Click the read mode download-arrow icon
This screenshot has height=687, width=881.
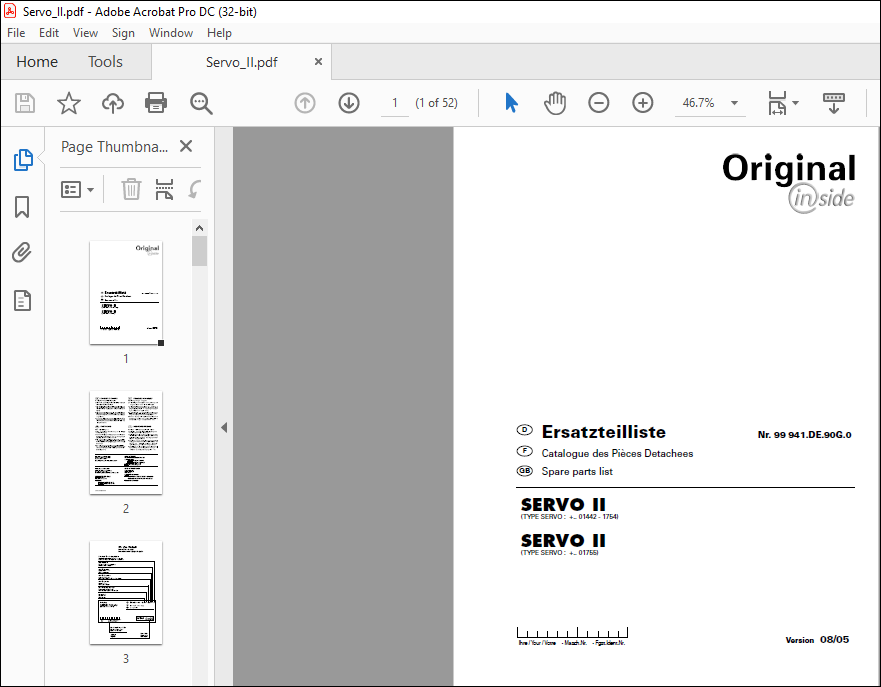(x=834, y=103)
